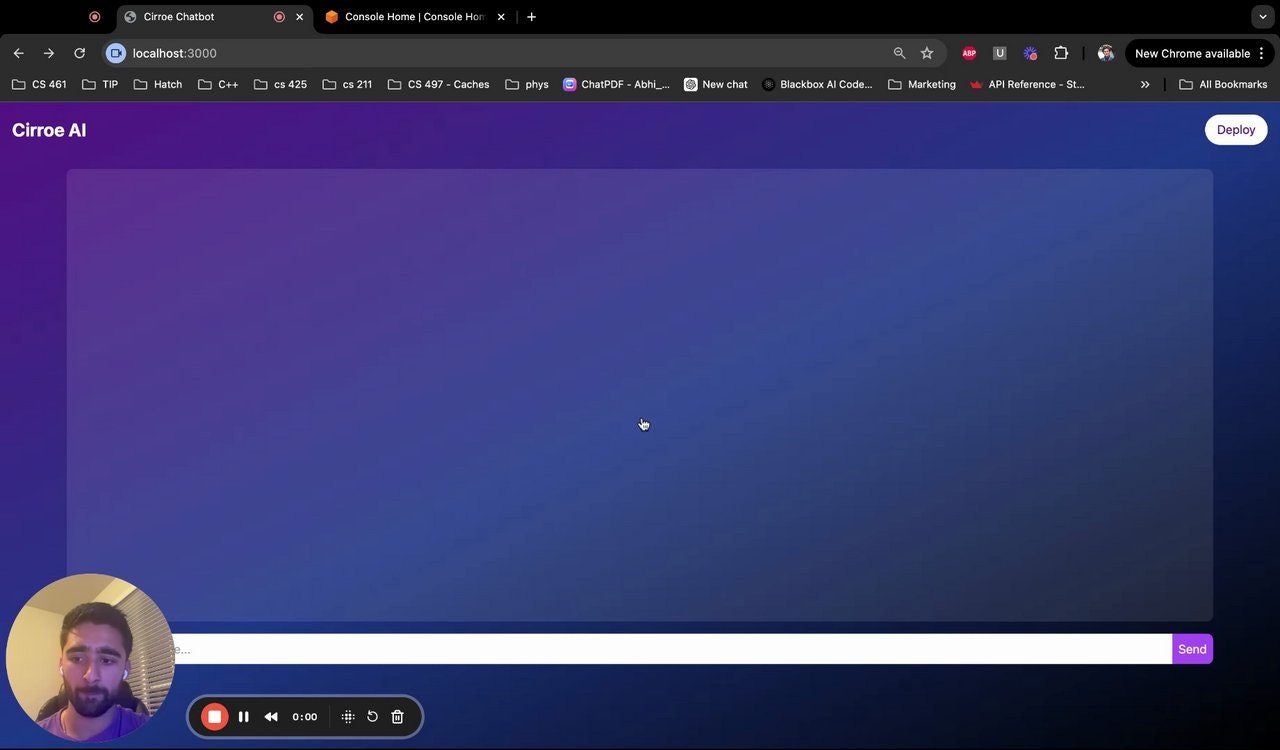Click the webcam preview bubble

click(x=90, y=658)
